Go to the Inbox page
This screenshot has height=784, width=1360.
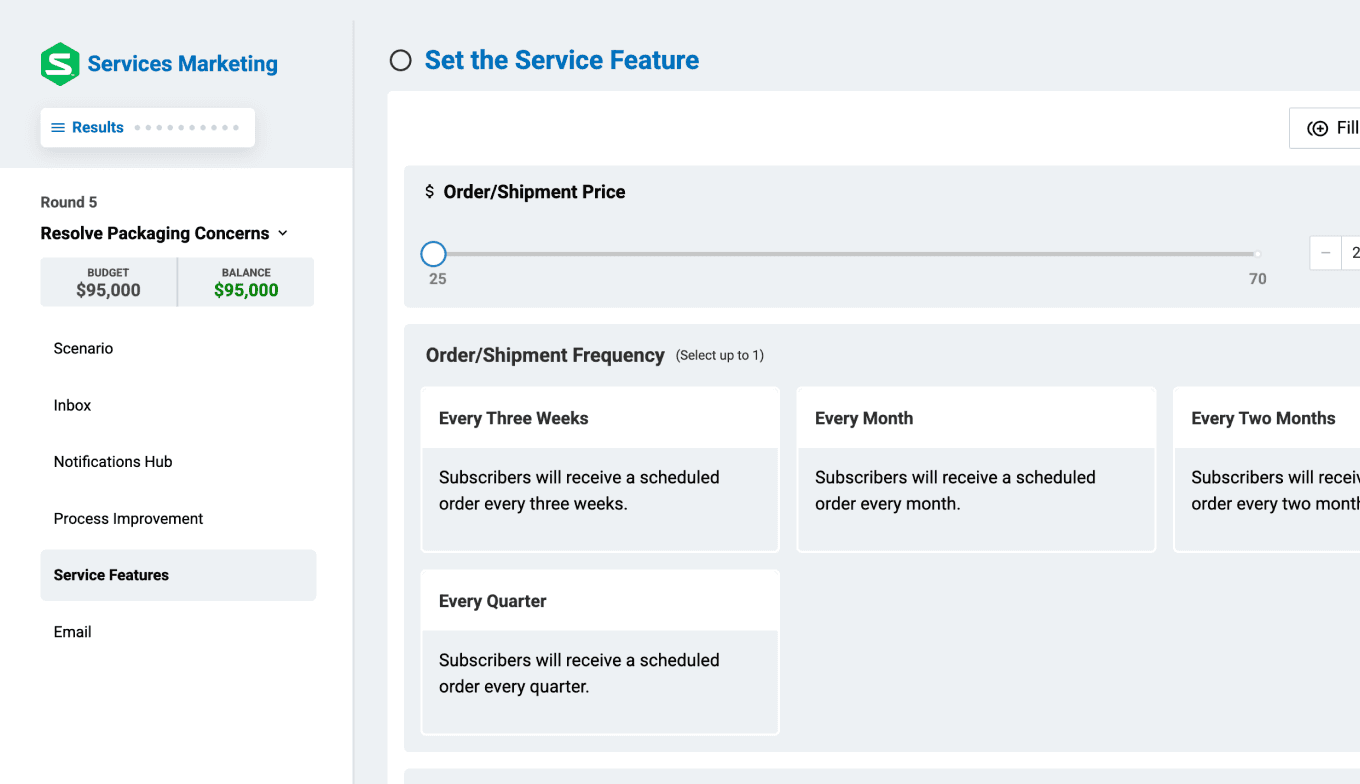point(73,405)
